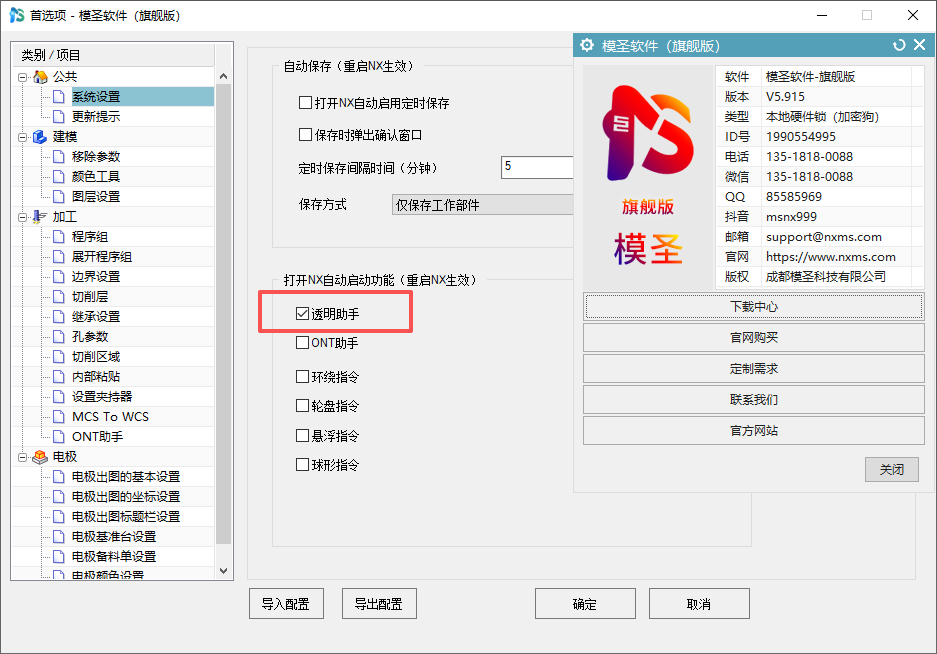Click the https://www.nxms.com website value
937x654 pixels.
[x=831, y=257]
